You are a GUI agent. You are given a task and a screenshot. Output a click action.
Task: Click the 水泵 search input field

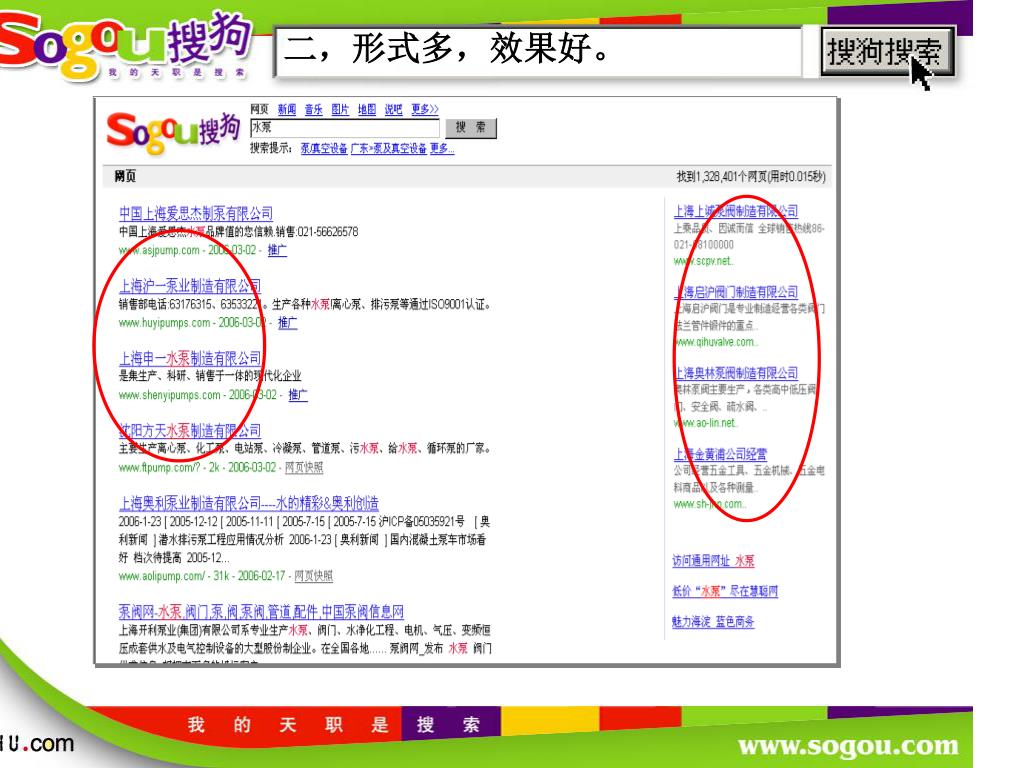345,127
